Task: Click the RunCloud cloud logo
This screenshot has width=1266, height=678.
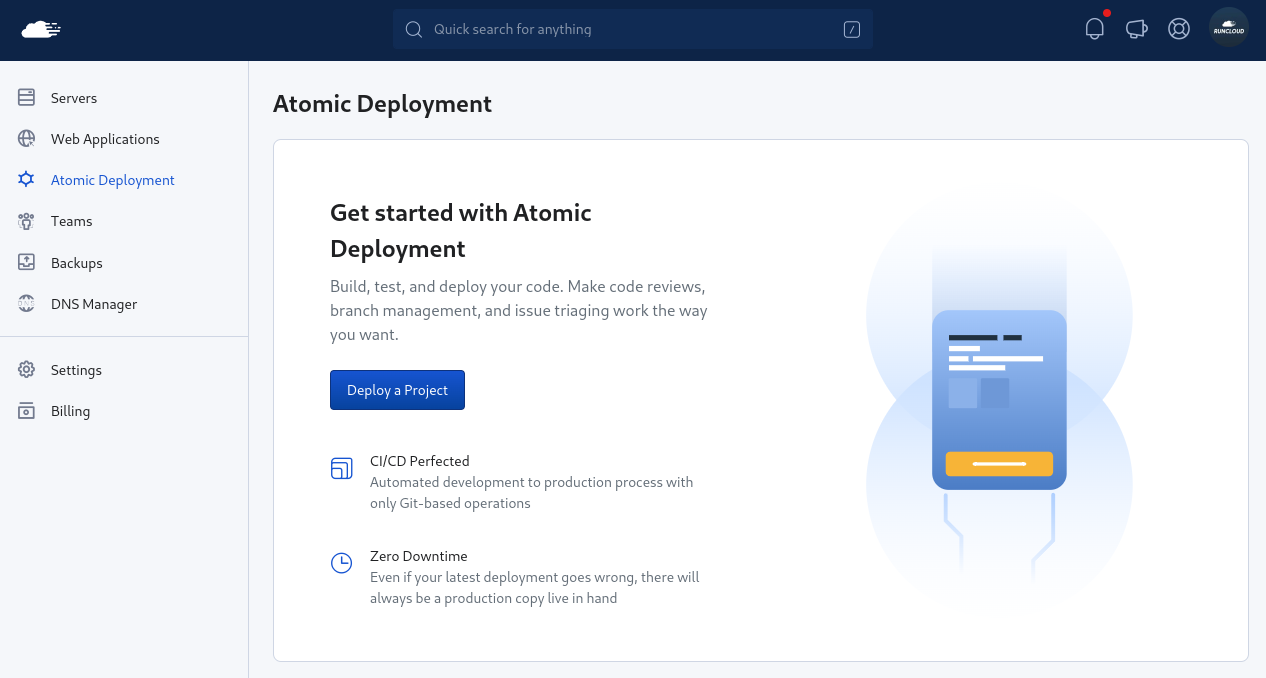Action: pos(41,30)
